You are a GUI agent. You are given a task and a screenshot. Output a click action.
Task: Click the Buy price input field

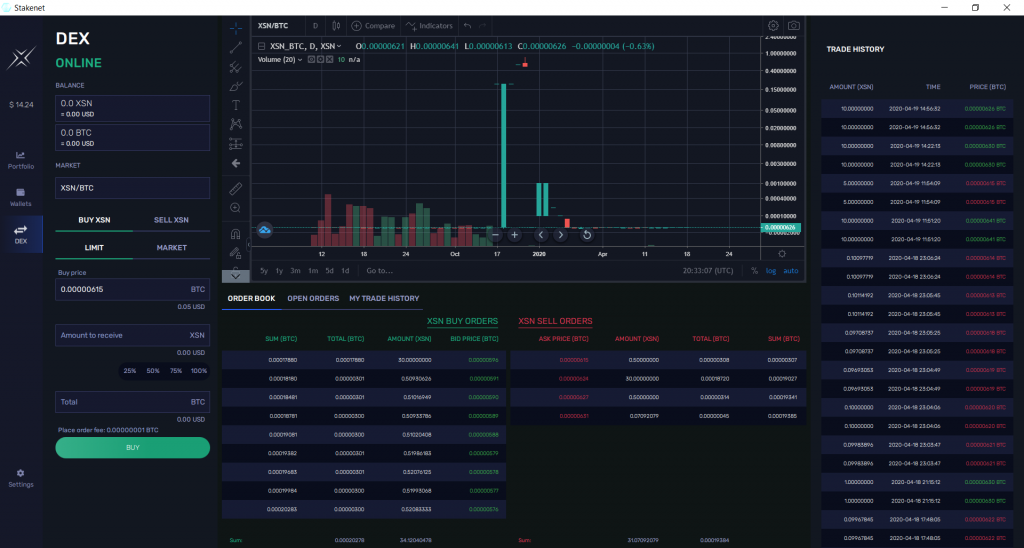point(133,289)
